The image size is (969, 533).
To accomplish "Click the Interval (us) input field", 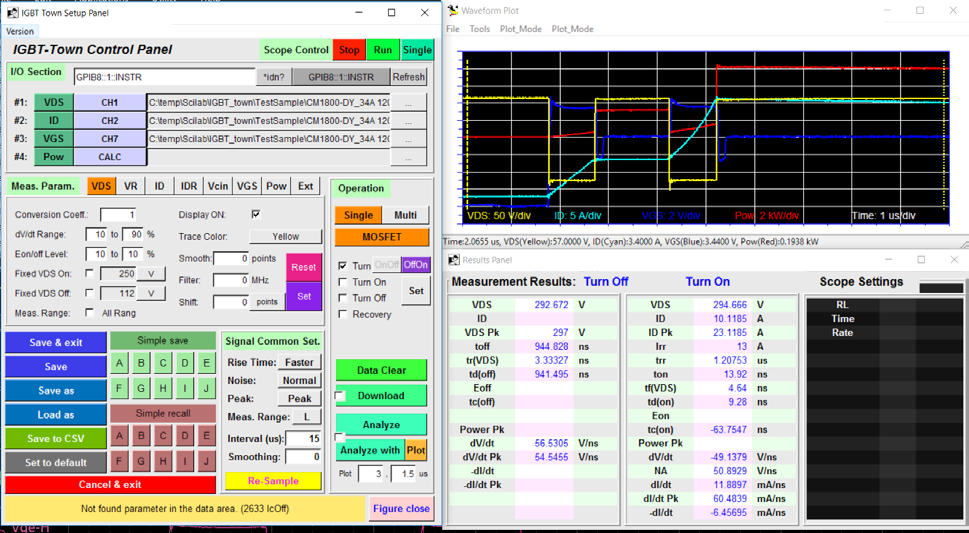I will [x=303, y=438].
